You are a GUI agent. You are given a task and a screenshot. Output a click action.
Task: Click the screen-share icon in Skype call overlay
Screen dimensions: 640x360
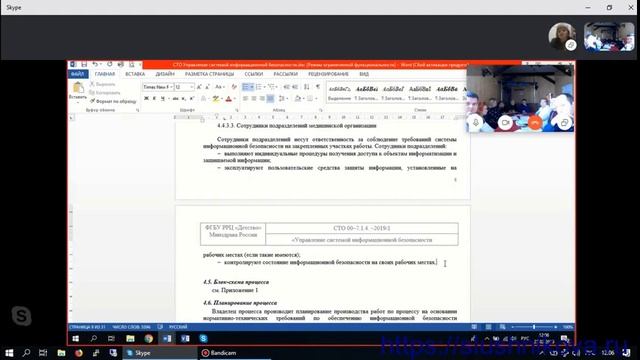click(x=564, y=122)
